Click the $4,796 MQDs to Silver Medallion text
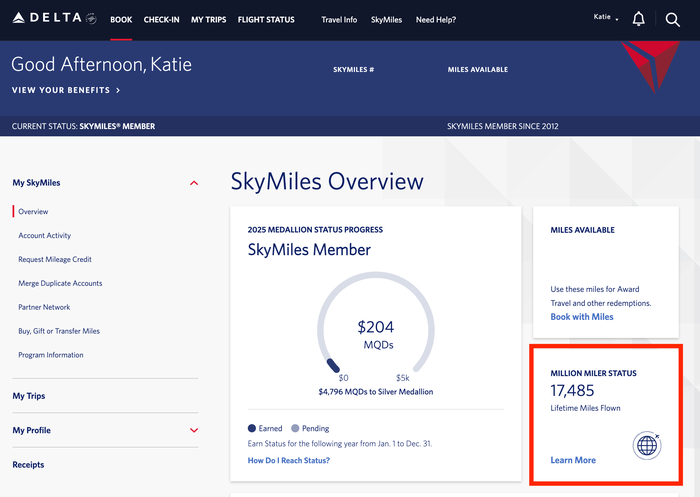 [375, 392]
